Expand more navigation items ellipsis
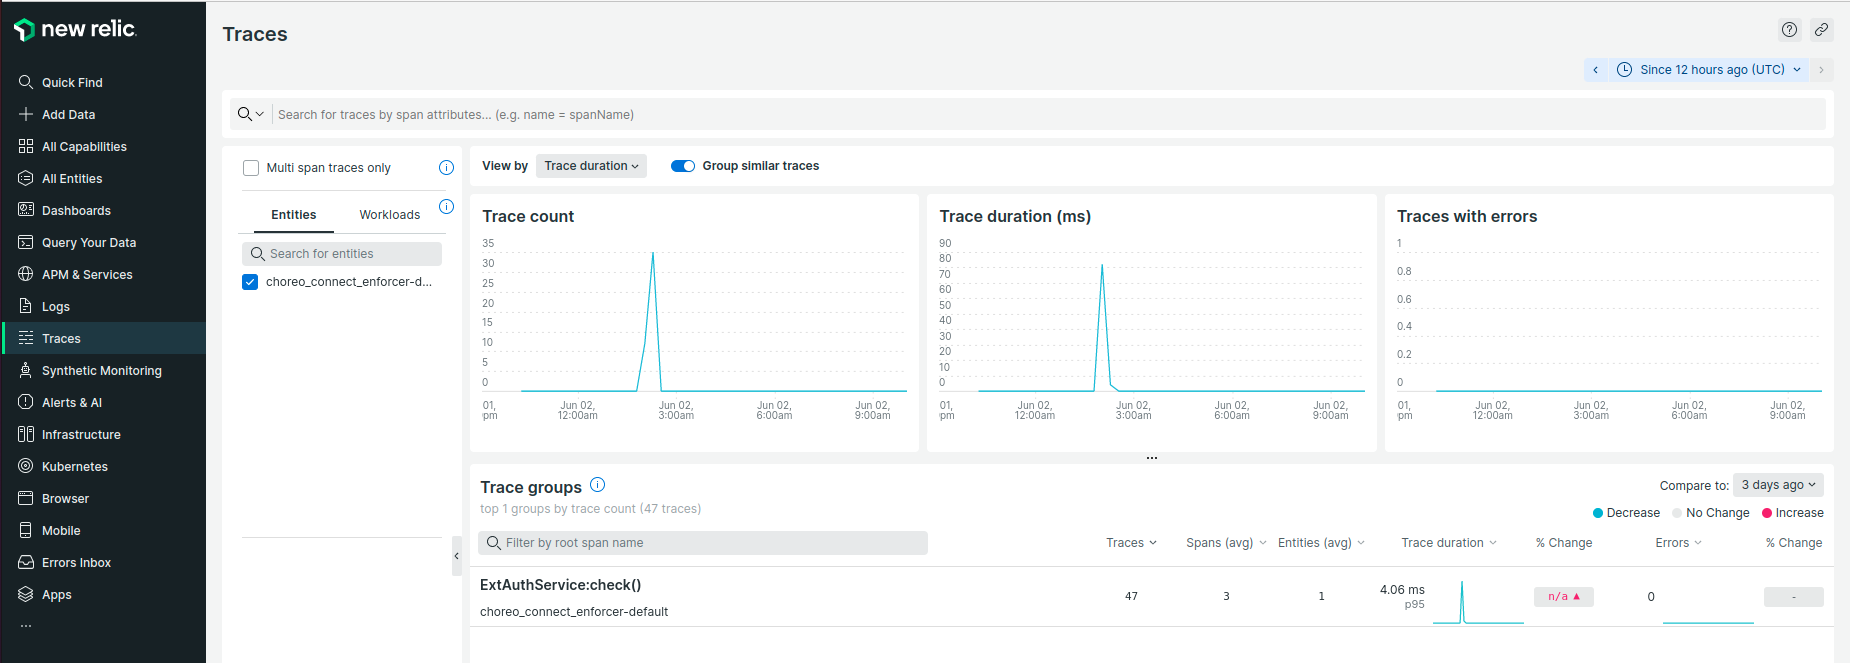The width and height of the screenshot is (1850, 663). 26,626
